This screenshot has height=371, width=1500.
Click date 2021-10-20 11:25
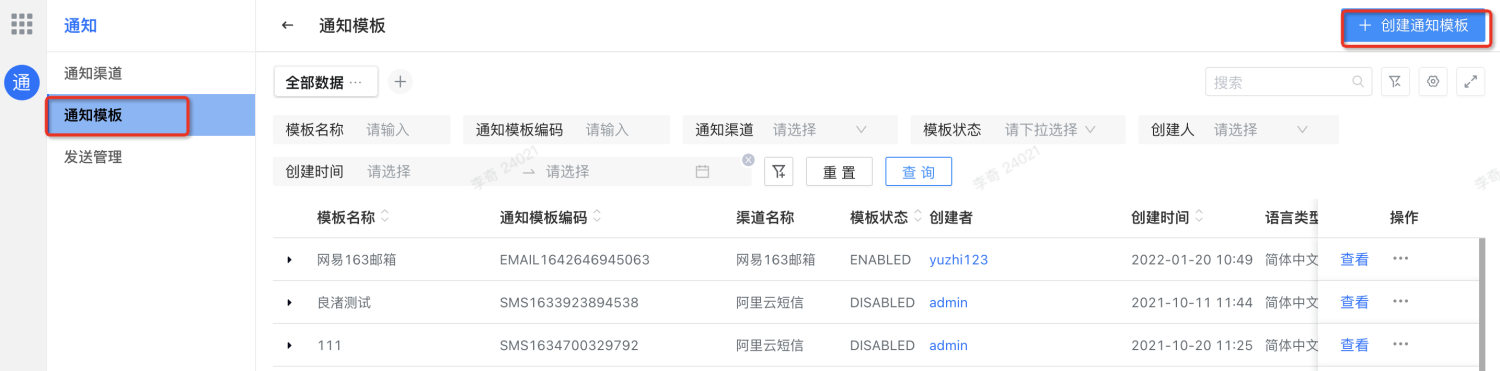pyautogui.click(x=1192, y=346)
